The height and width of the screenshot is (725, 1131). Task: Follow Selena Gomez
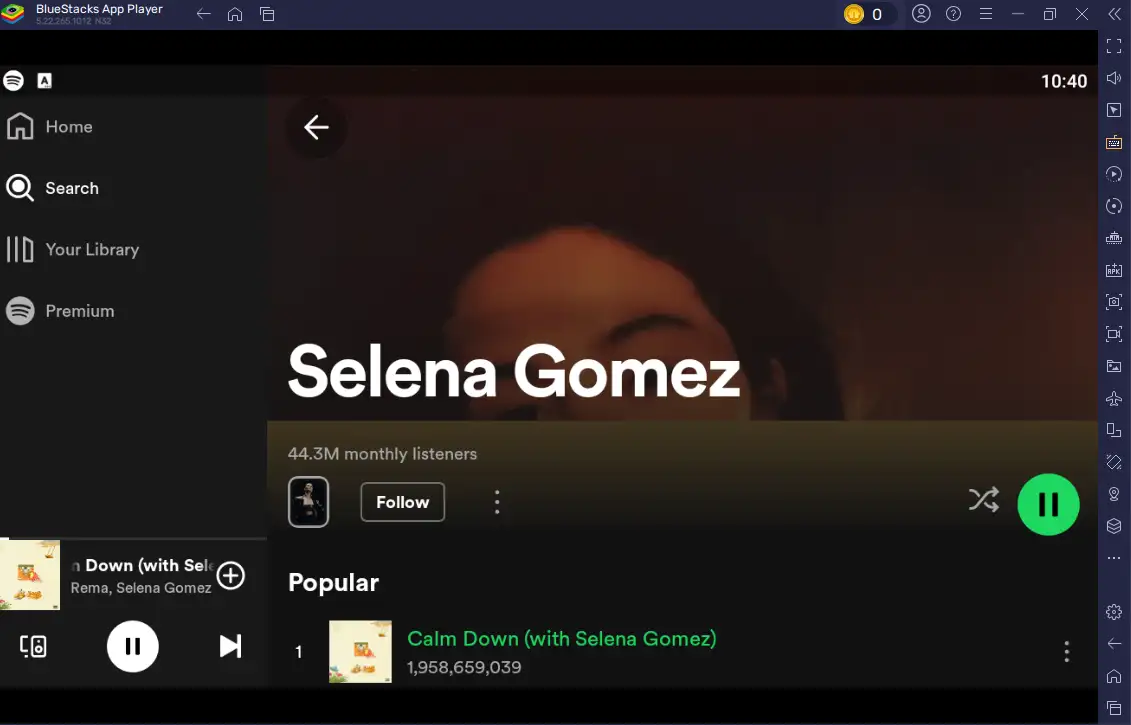pyautogui.click(x=402, y=502)
